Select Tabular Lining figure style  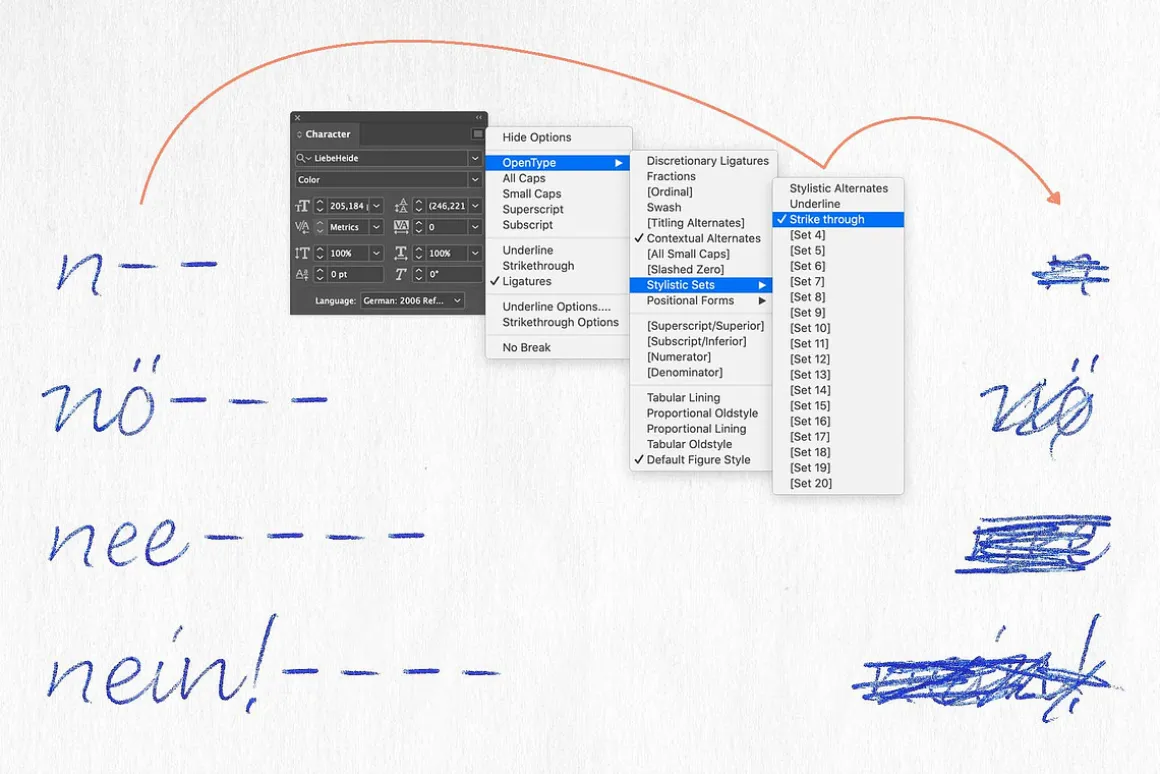(701, 397)
